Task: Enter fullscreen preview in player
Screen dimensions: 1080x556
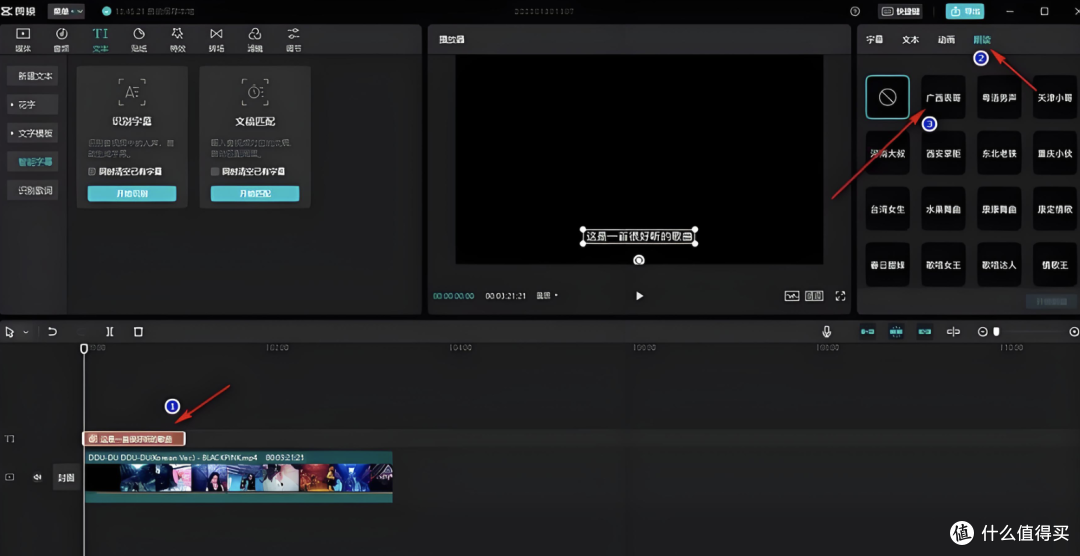Action: pos(840,296)
